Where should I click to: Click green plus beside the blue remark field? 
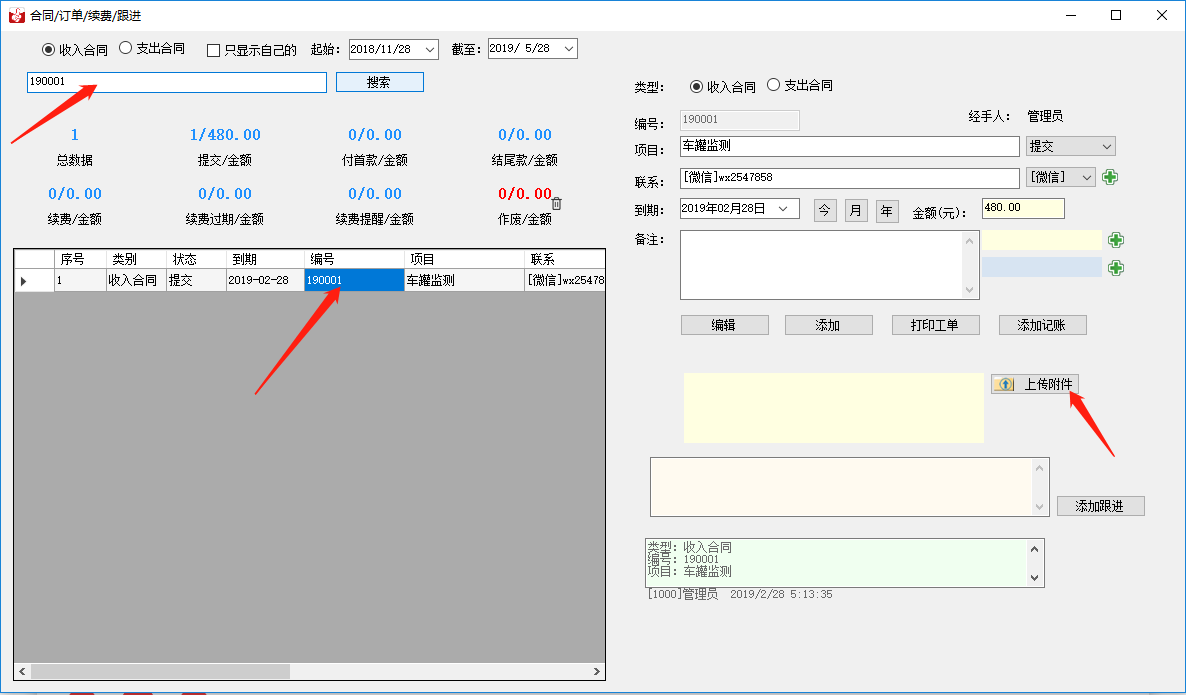click(1116, 268)
